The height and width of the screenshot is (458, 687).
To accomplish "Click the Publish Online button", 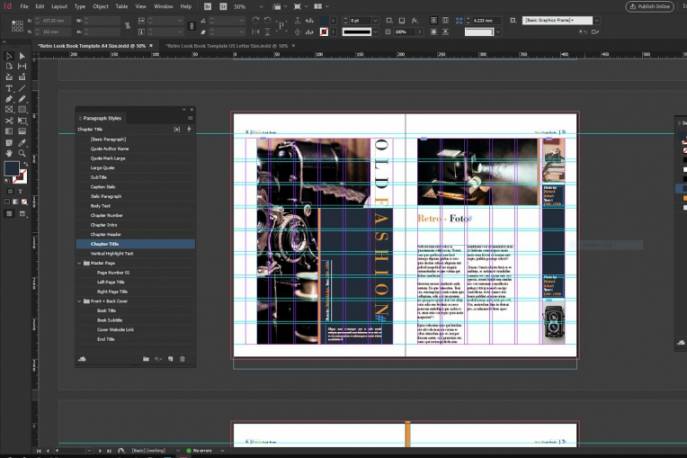I will (x=649, y=6).
